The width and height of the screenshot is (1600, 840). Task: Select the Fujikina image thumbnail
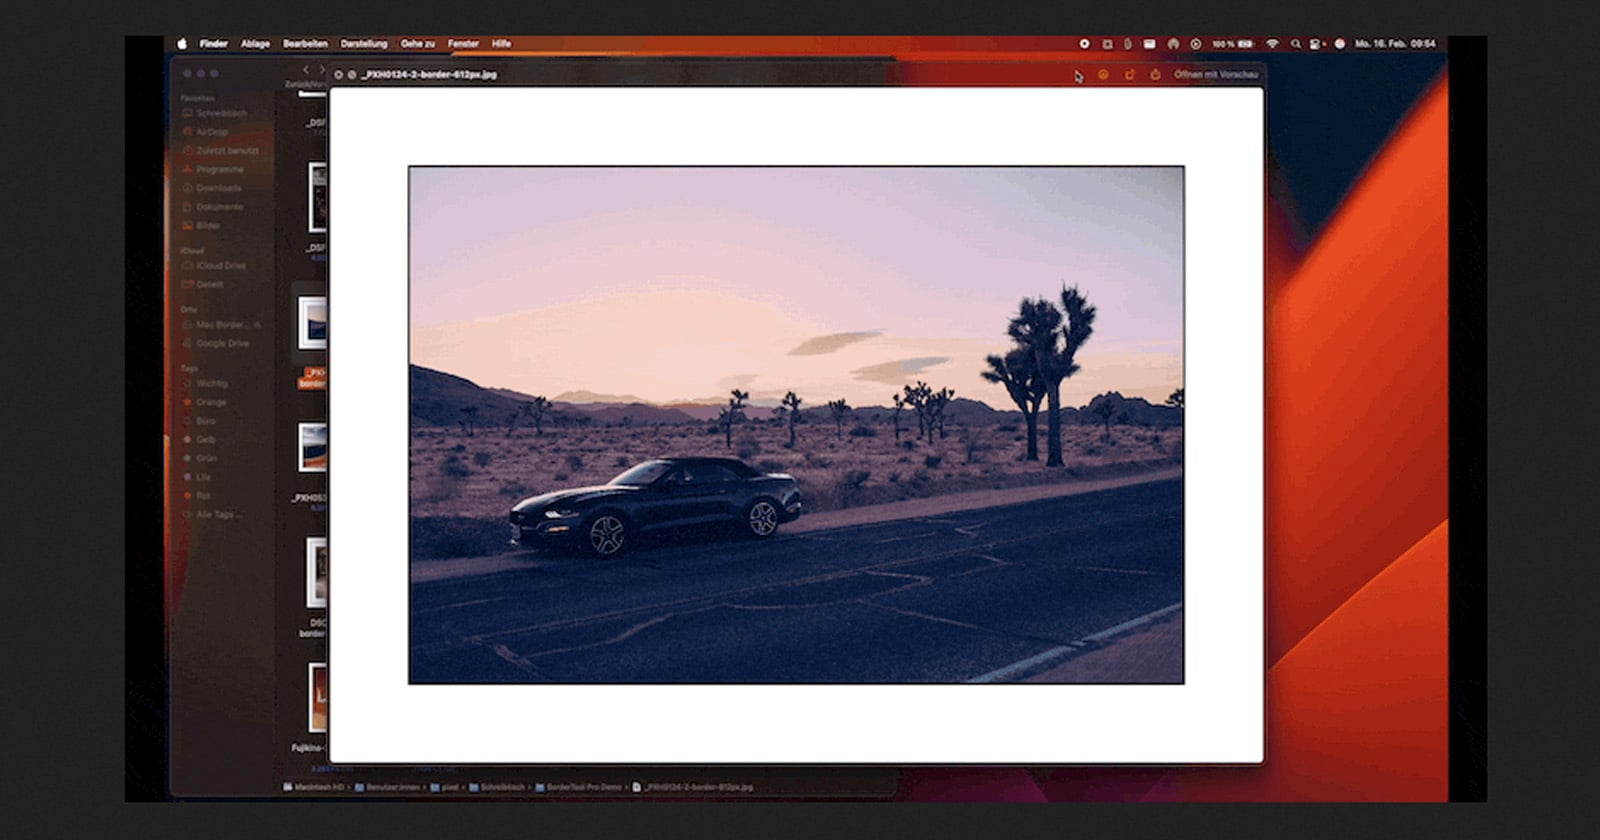click(317, 697)
